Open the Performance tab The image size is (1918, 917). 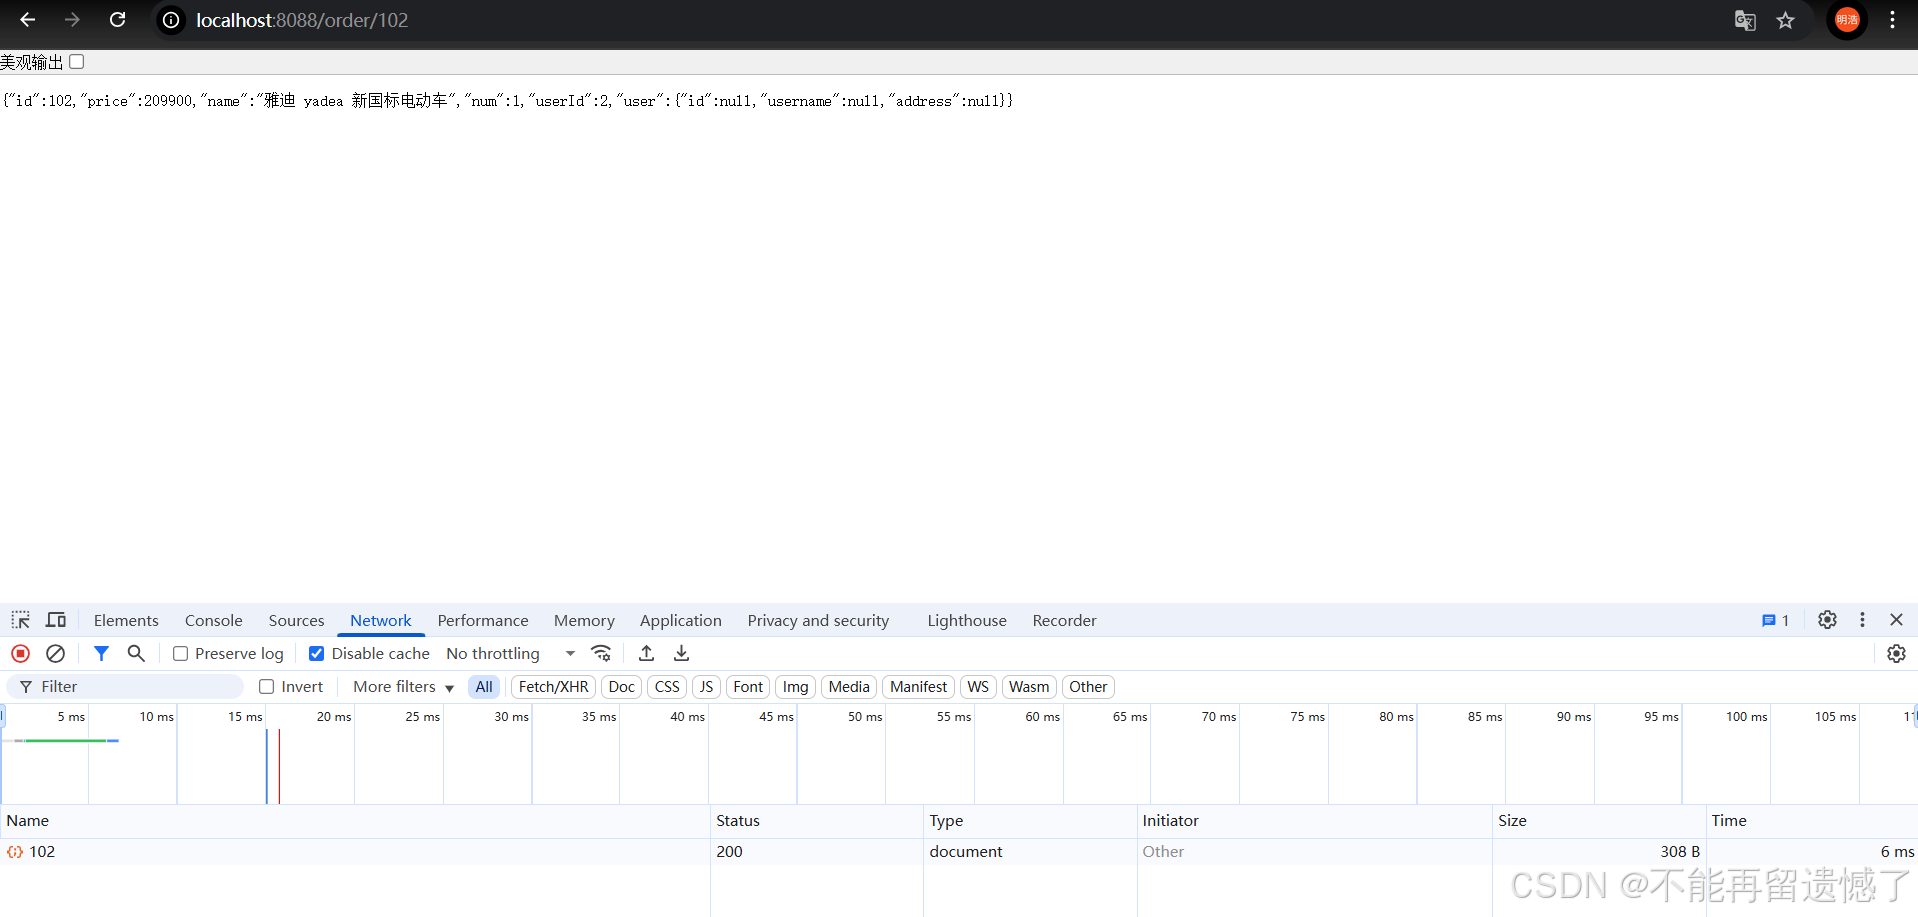[483, 620]
